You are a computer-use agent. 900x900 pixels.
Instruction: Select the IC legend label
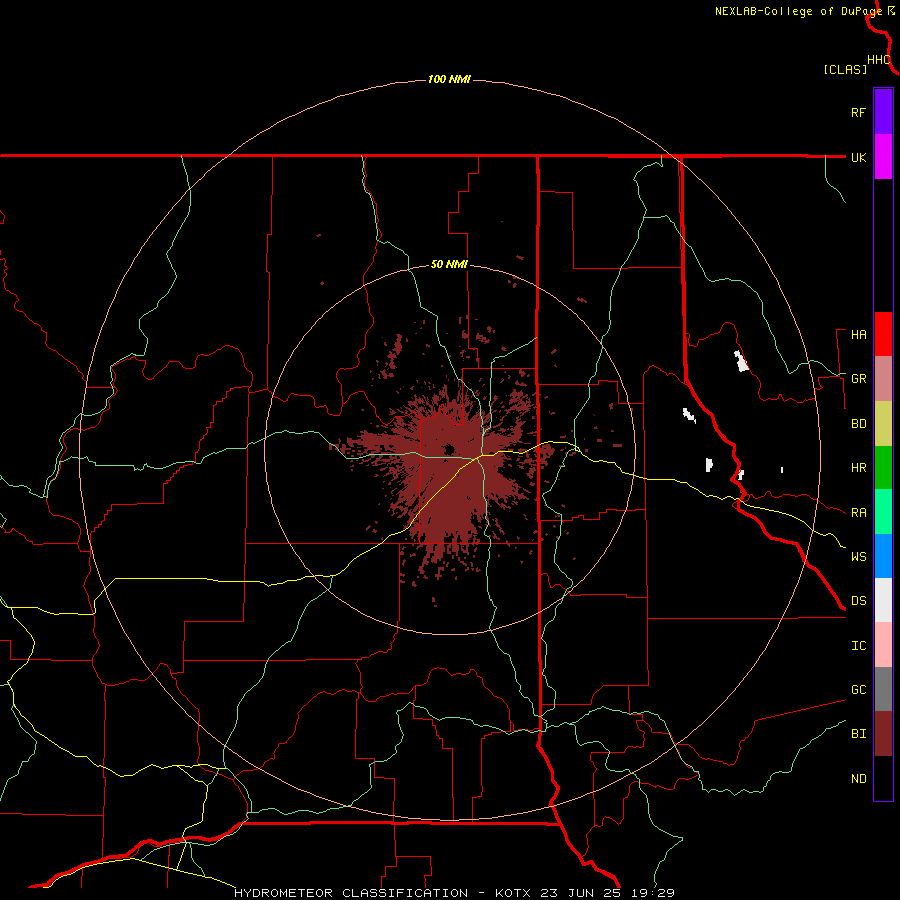point(858,646)
